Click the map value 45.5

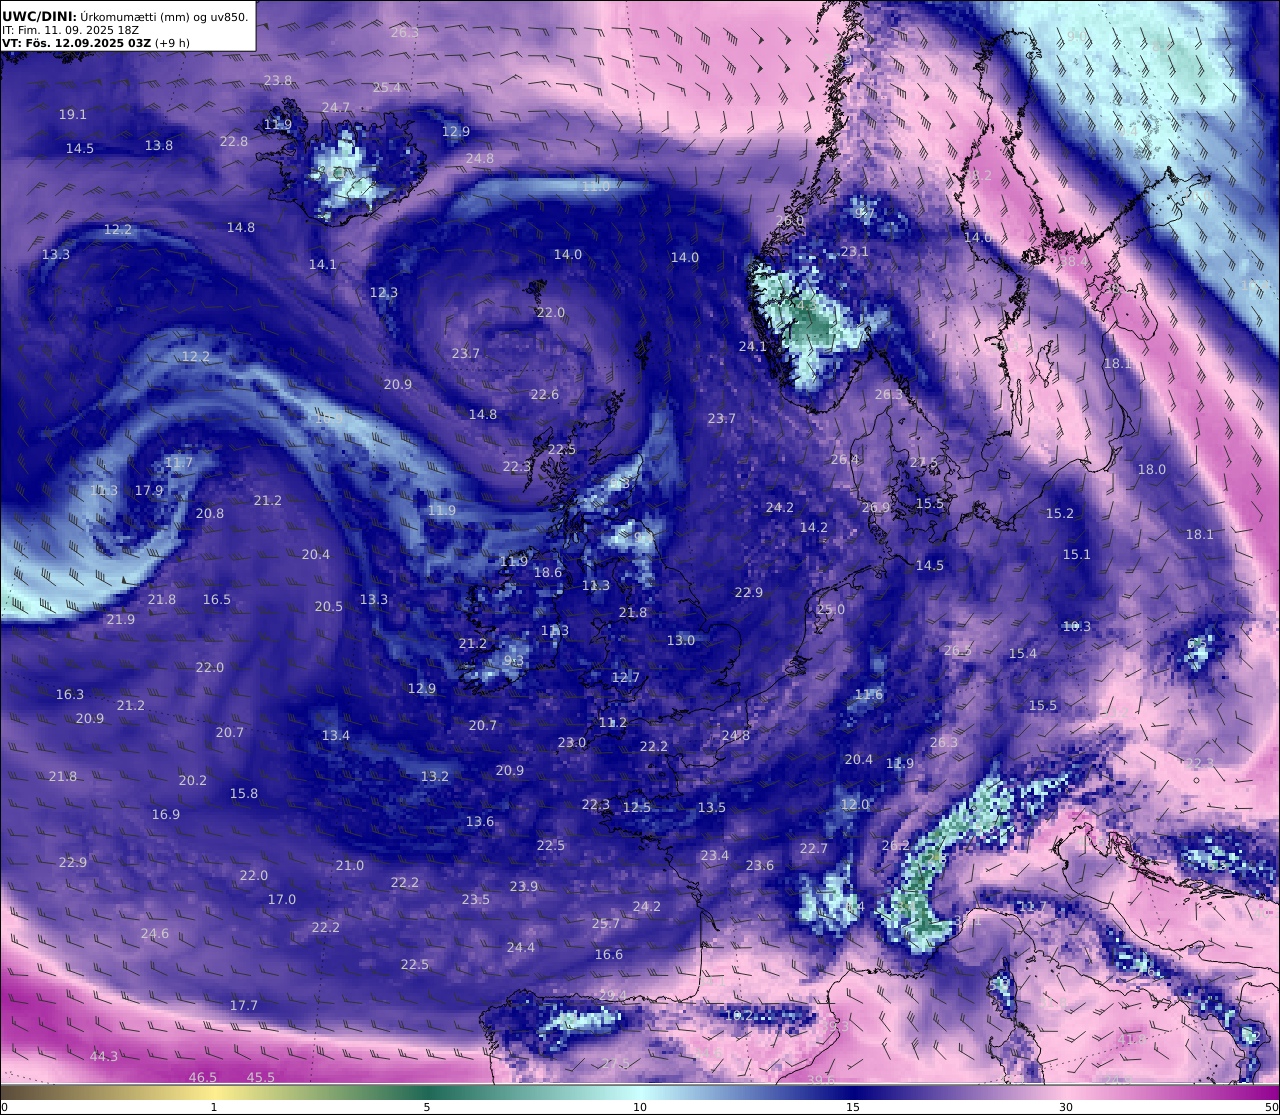point(260,1078)
